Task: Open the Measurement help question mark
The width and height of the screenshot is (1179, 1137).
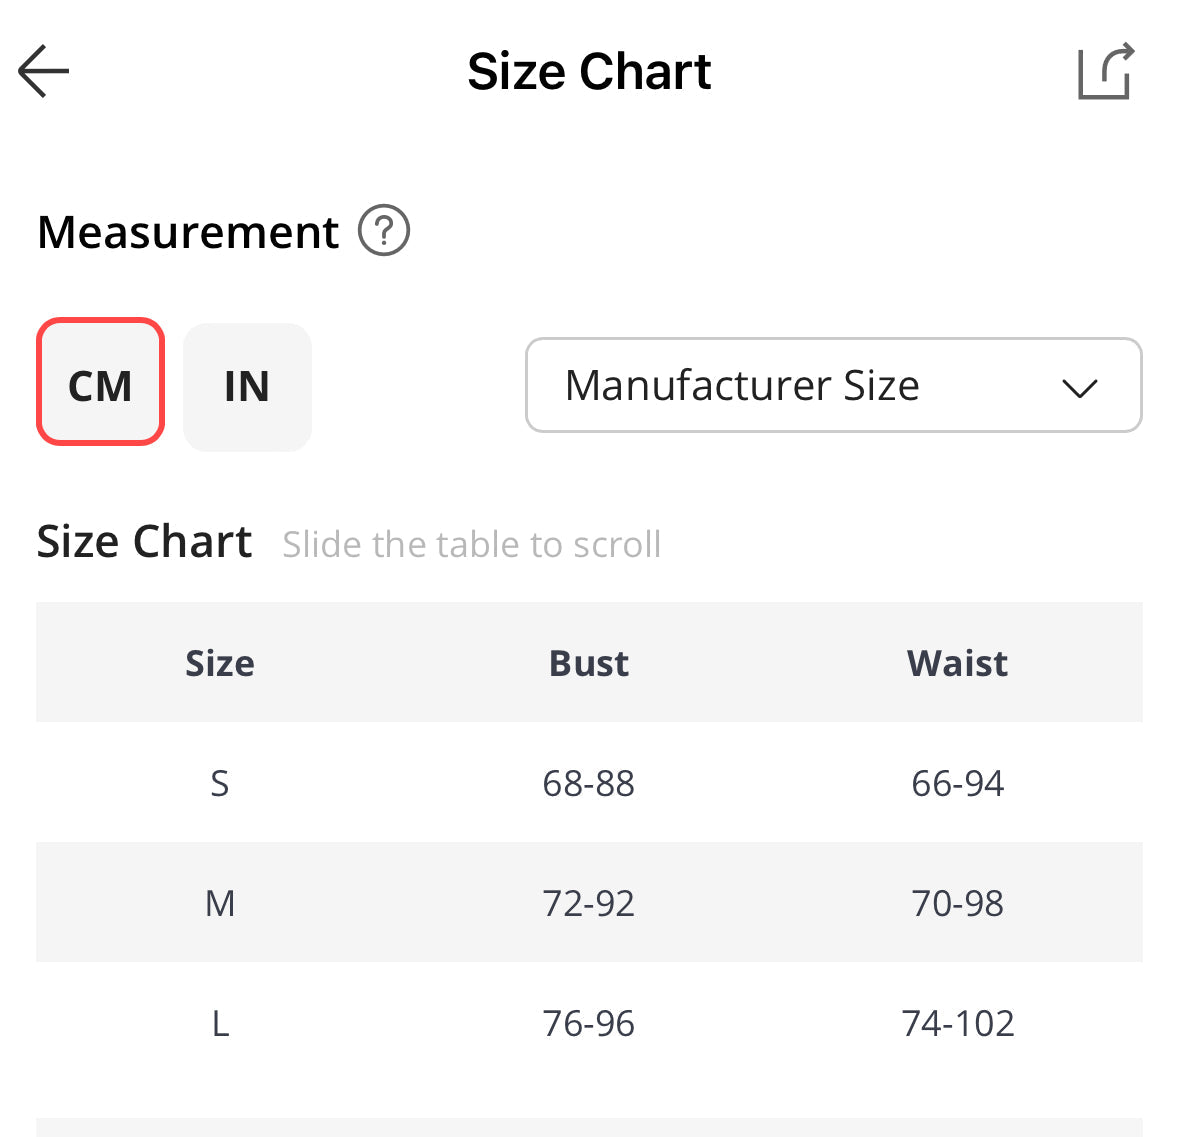Action: coord(384,231)
